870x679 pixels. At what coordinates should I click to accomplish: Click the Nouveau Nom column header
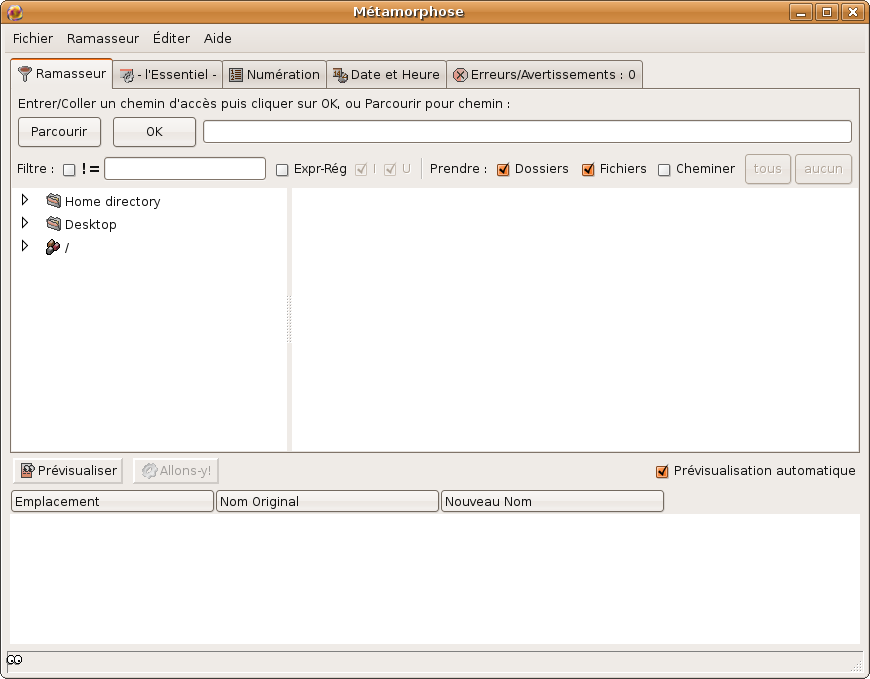[x=552, y=501]
